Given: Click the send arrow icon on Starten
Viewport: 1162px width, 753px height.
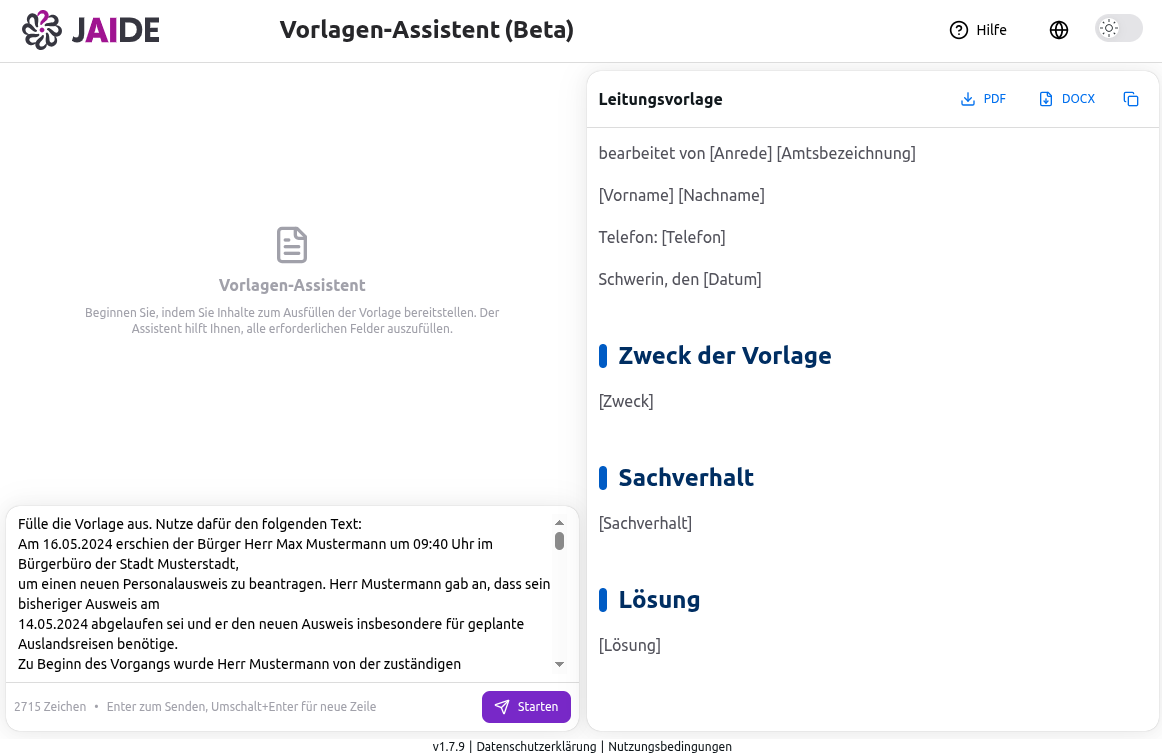Looking at the screenshot, I should [502, 707].
